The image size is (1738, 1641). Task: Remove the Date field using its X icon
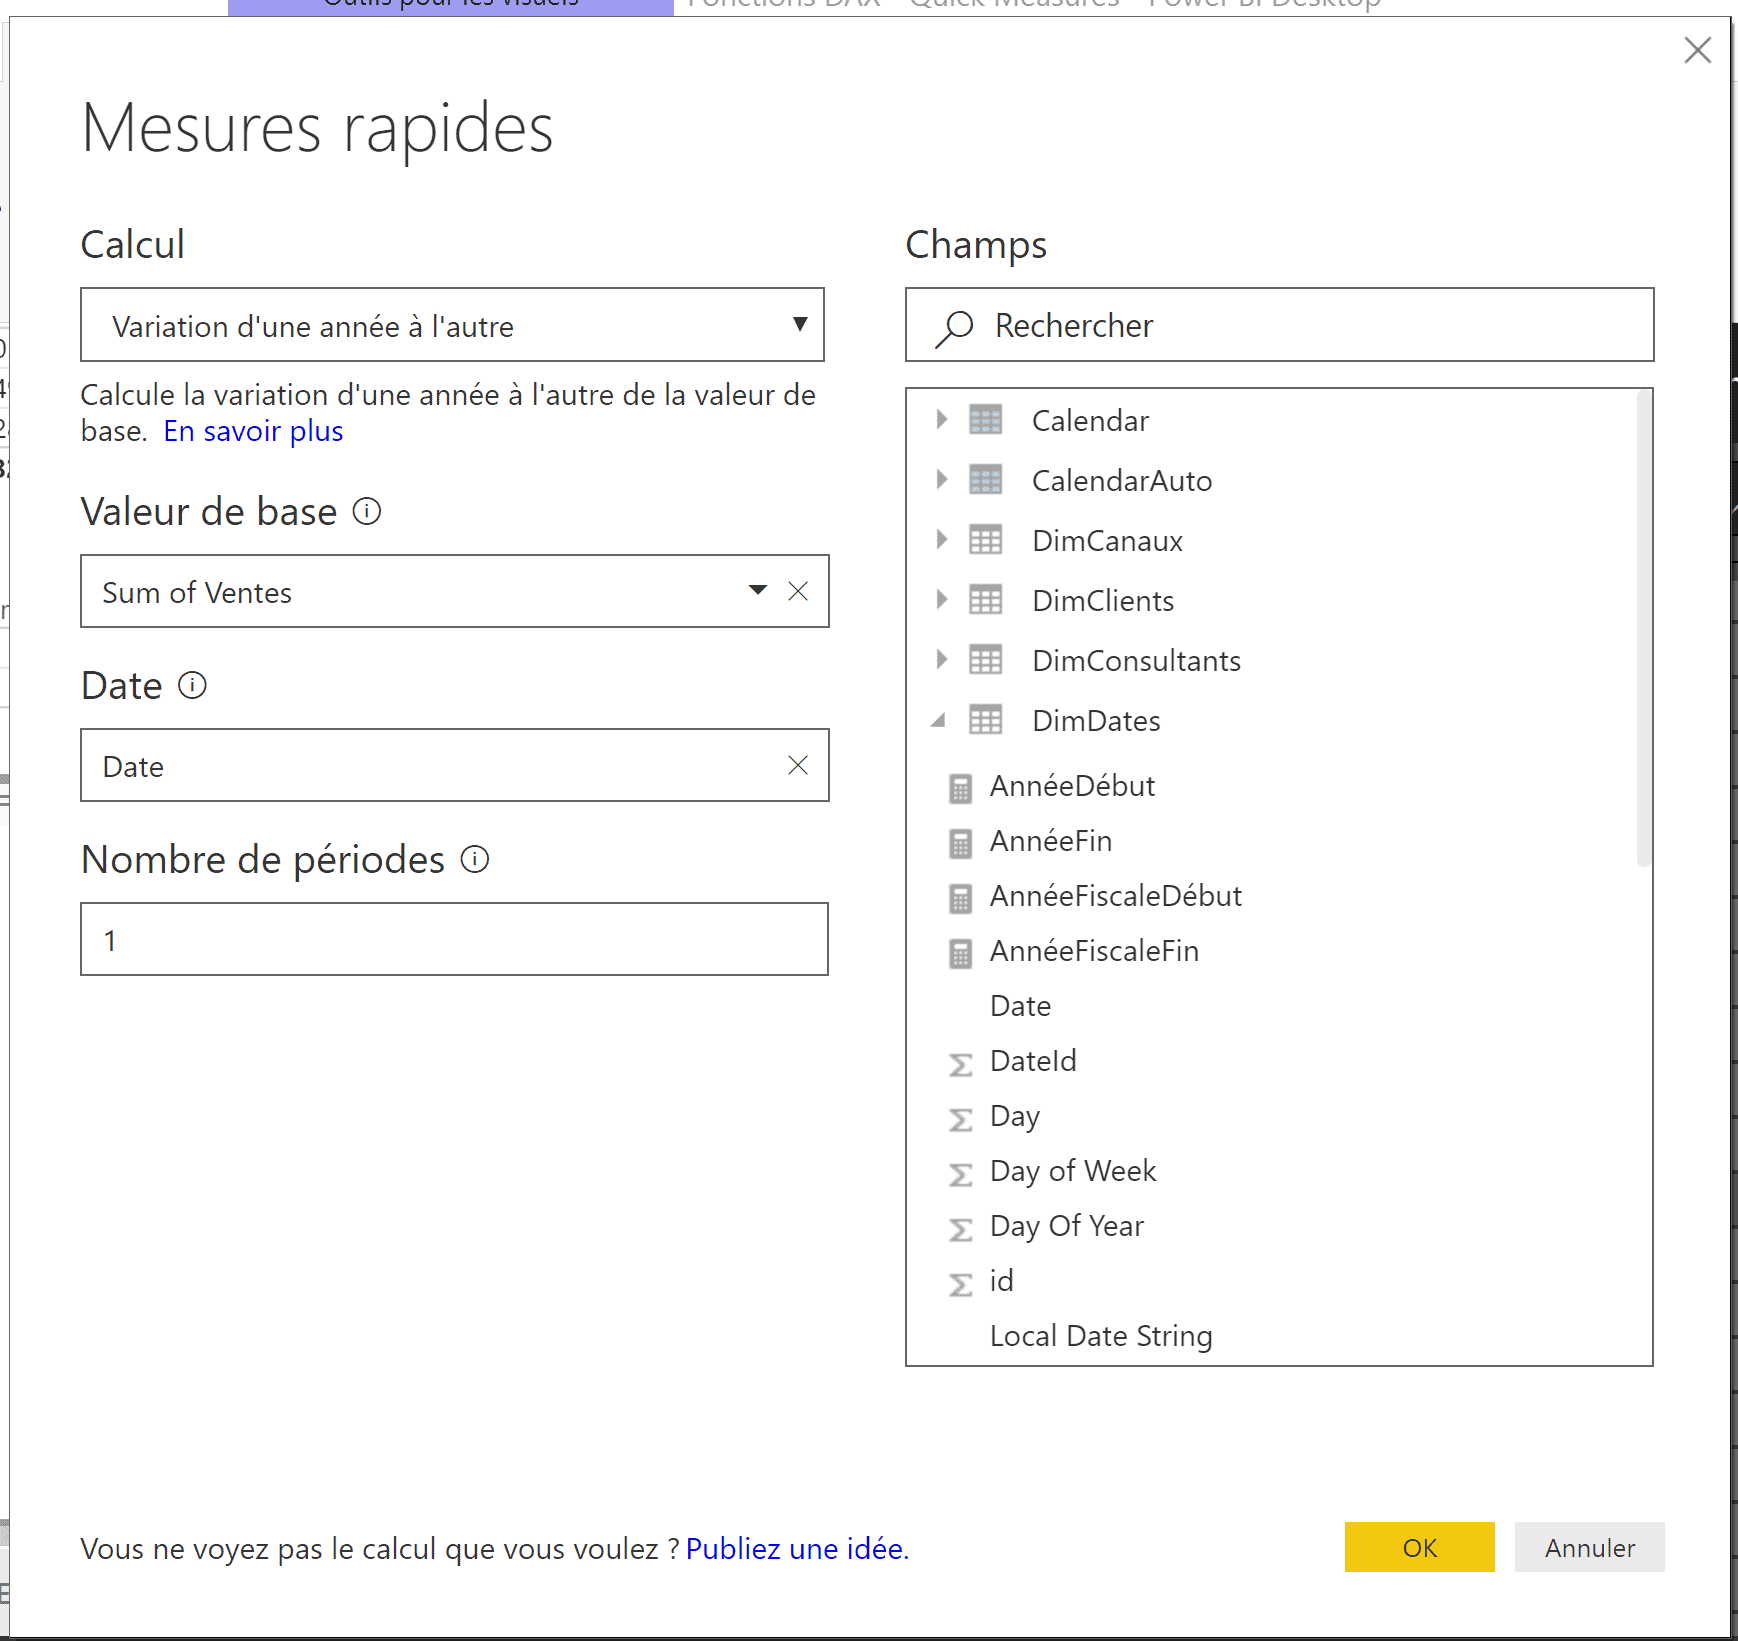tap(798, 765)
